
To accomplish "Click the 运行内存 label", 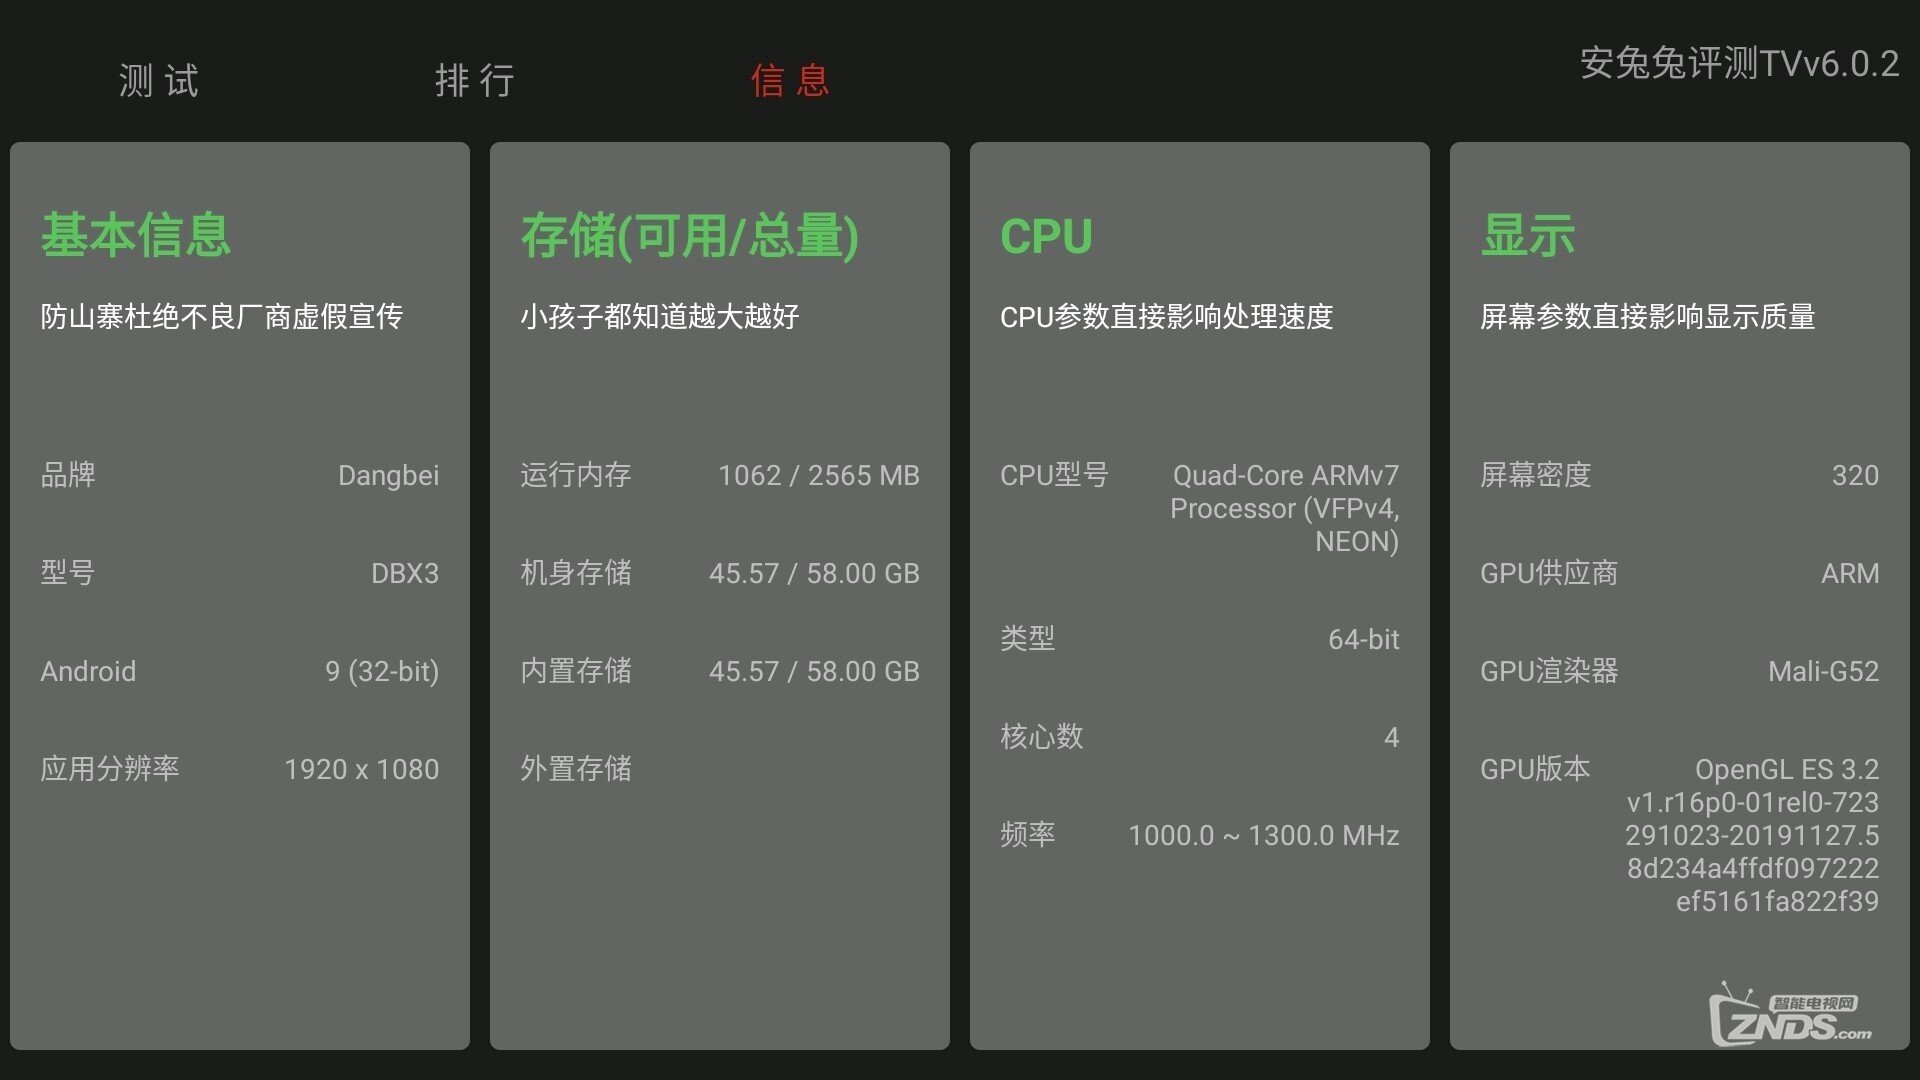I will coord(576,475).
